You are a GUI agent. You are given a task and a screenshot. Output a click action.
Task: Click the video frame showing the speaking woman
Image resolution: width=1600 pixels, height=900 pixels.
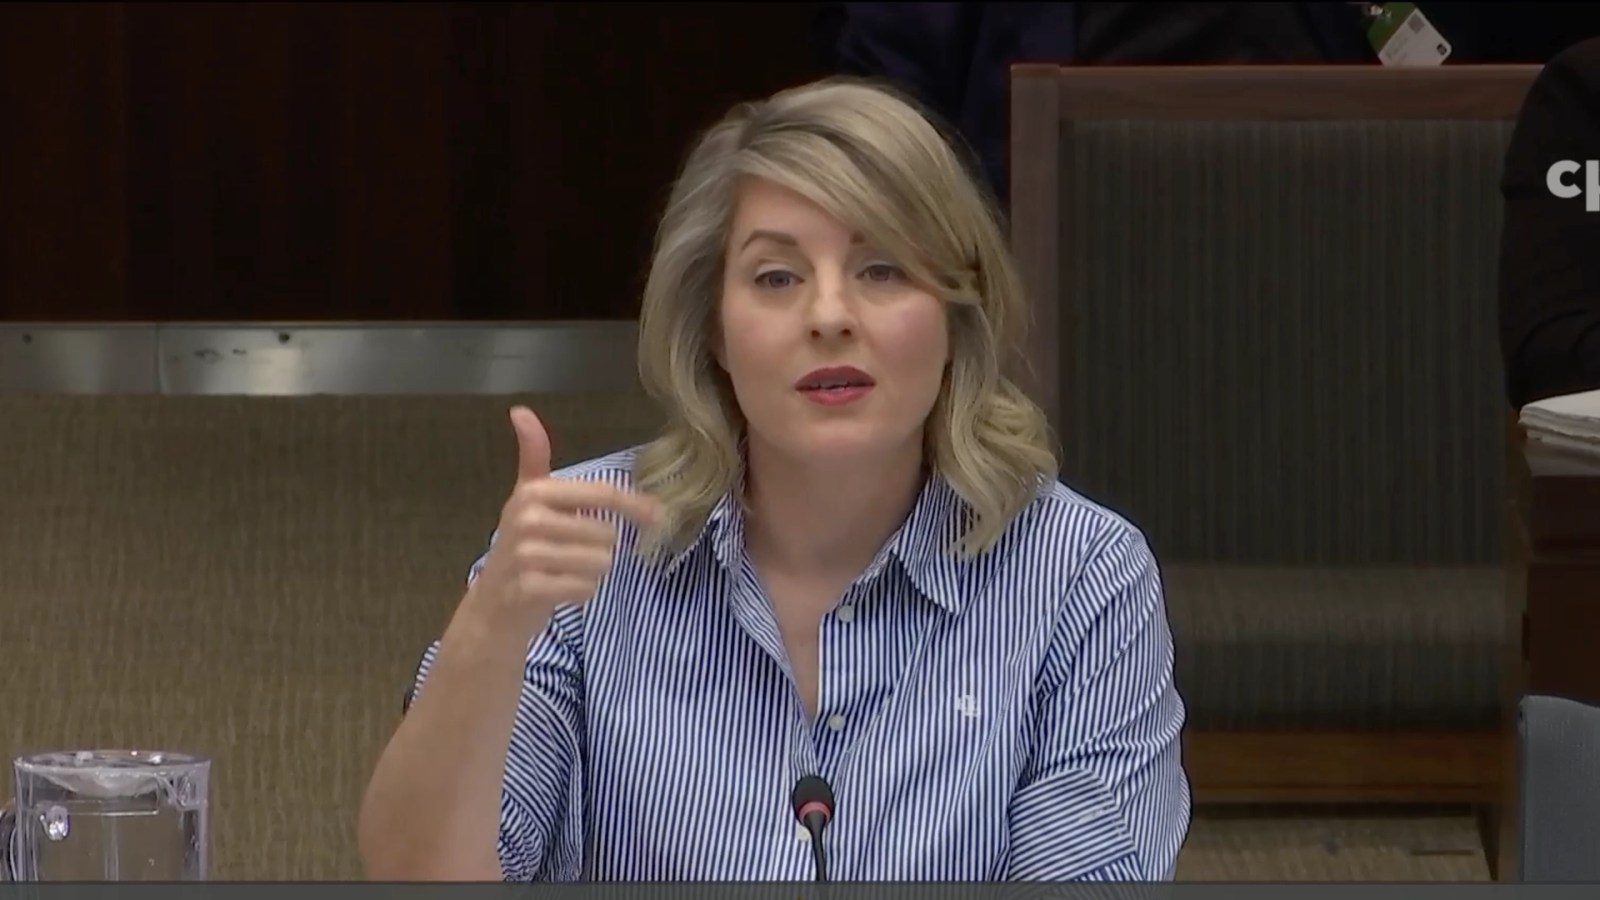(800, 450)
